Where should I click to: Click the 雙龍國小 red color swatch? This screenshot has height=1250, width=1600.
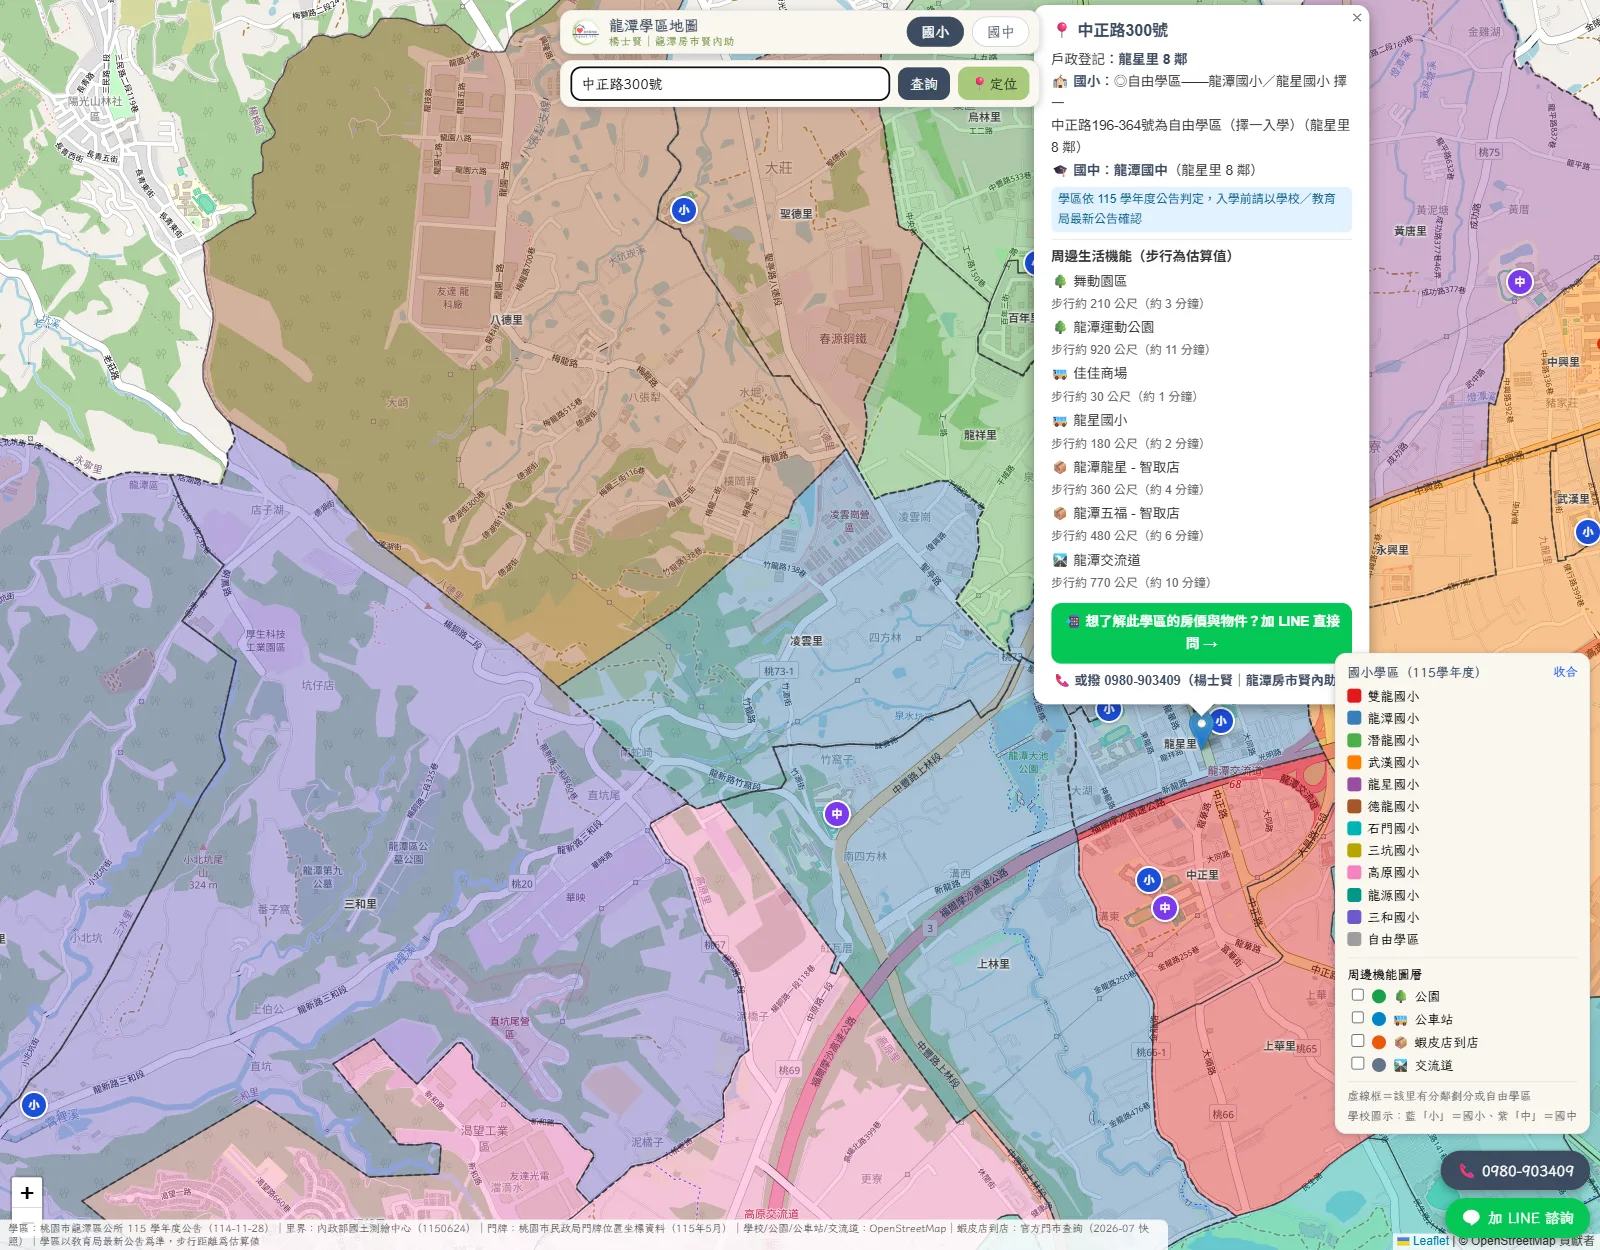[1354, 696]
